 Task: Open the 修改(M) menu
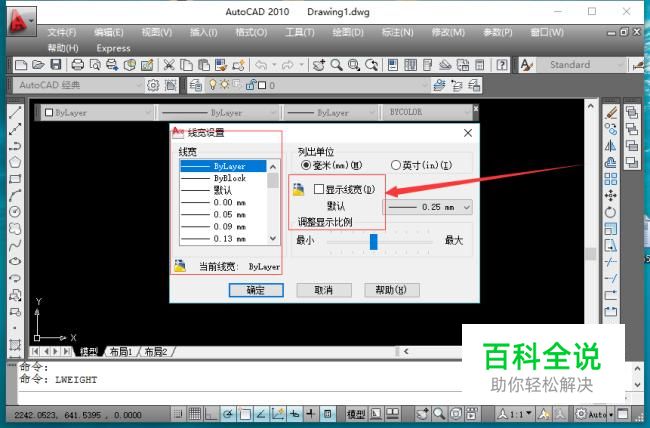pos(448,32)
